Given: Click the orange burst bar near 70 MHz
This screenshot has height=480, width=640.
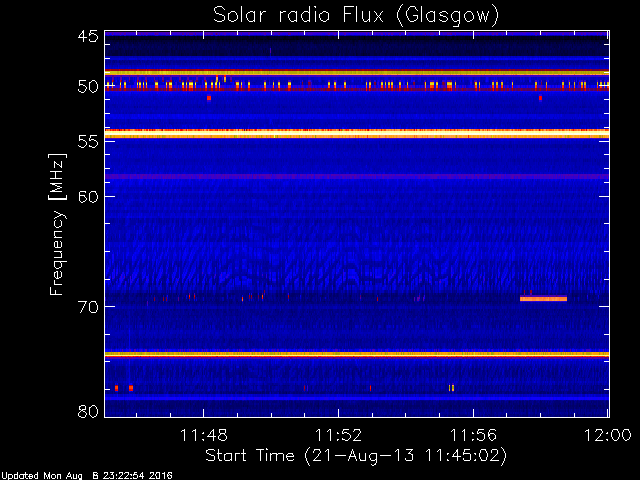Looking at the screenshot, I should [x=543, y=299].
